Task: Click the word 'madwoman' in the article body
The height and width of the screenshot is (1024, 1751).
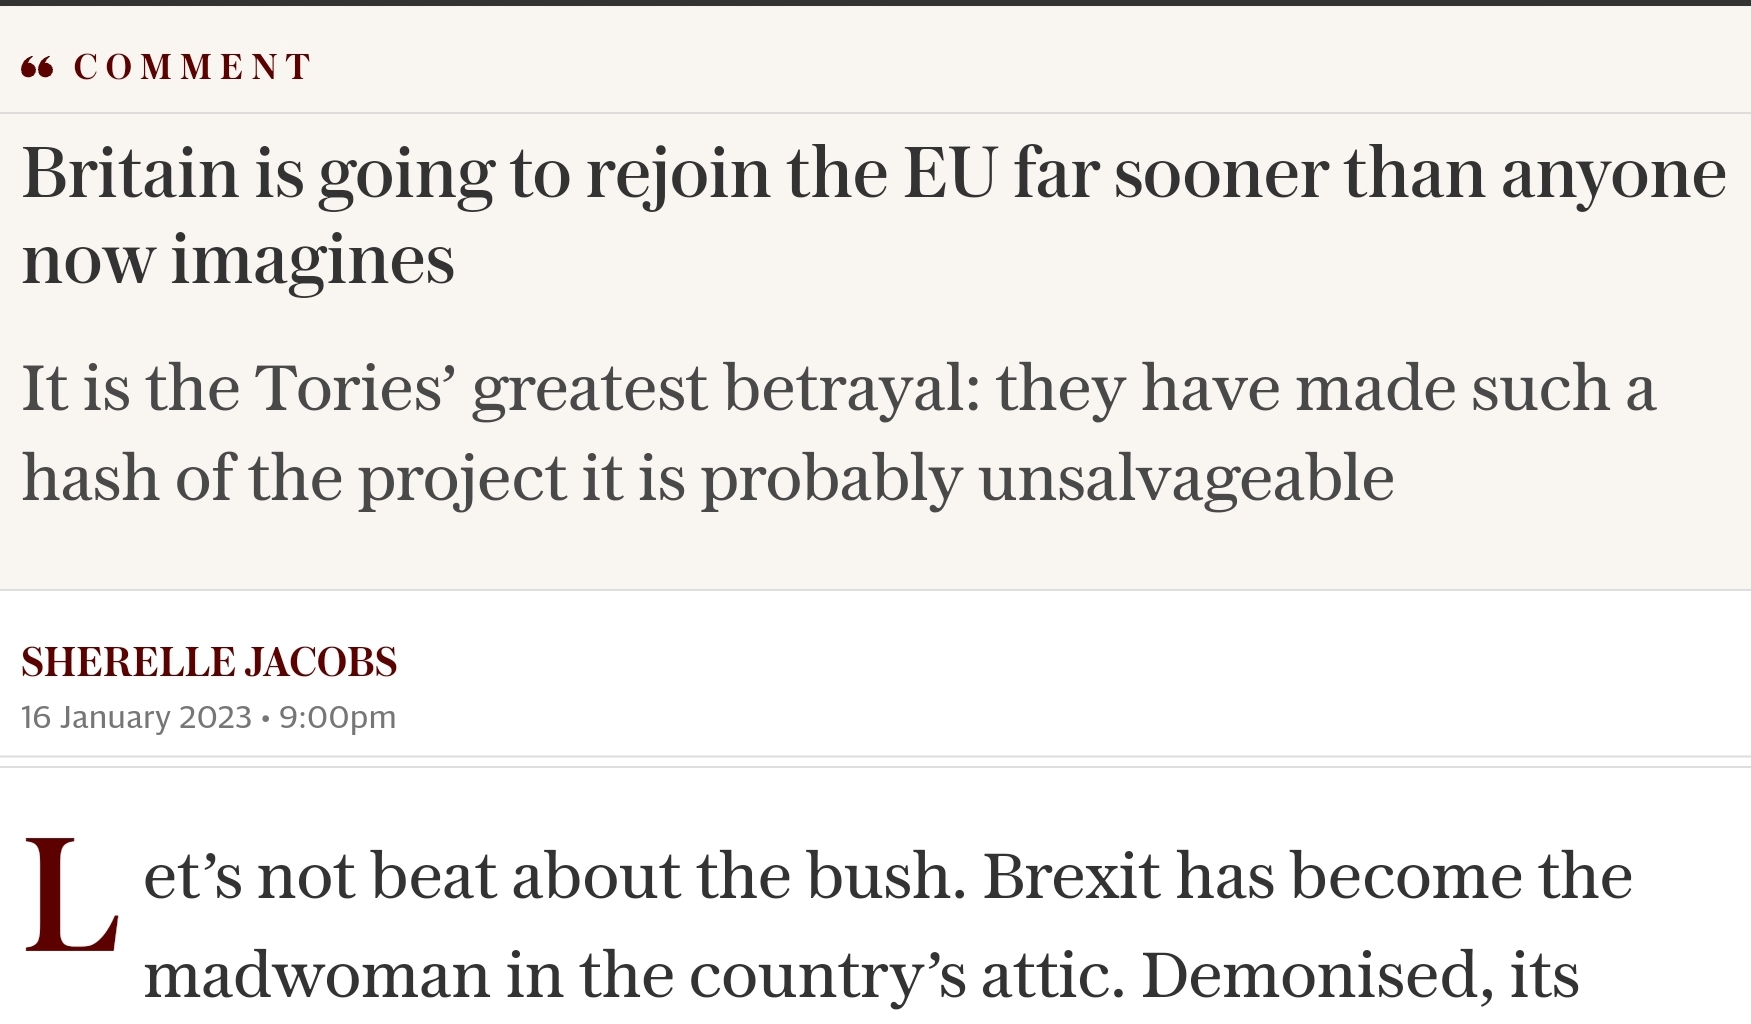Action: coord(316,975)
